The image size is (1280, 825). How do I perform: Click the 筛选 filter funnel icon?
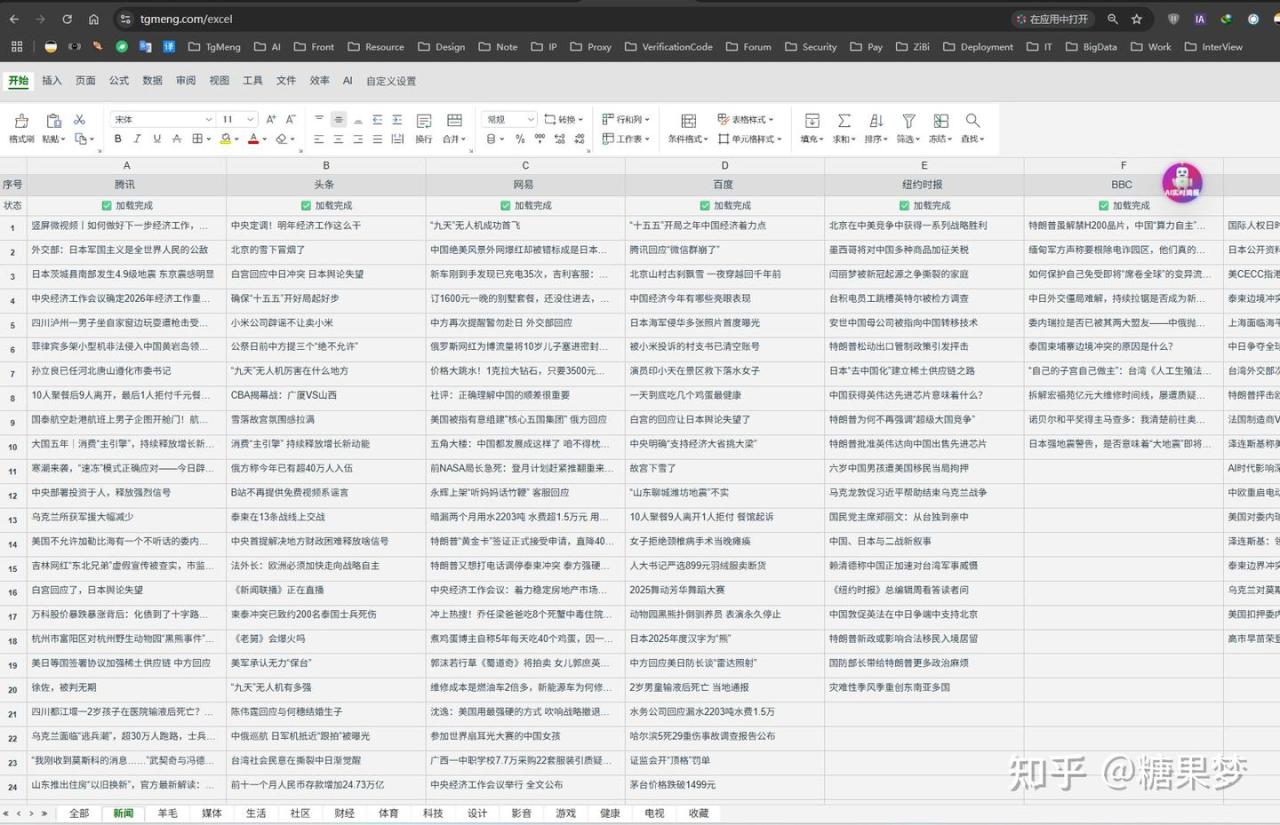[908, 121]
